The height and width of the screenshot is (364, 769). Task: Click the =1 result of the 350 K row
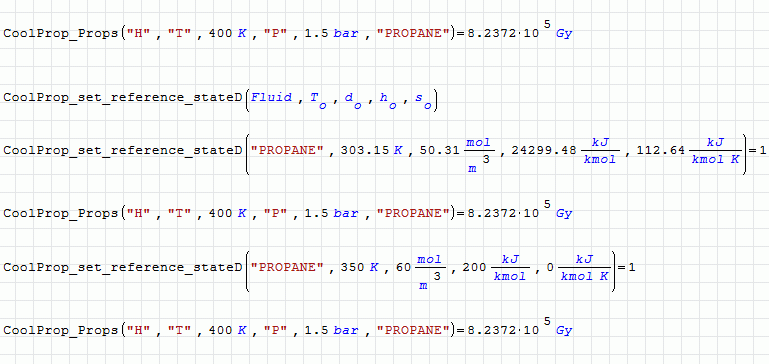point(627,267)
